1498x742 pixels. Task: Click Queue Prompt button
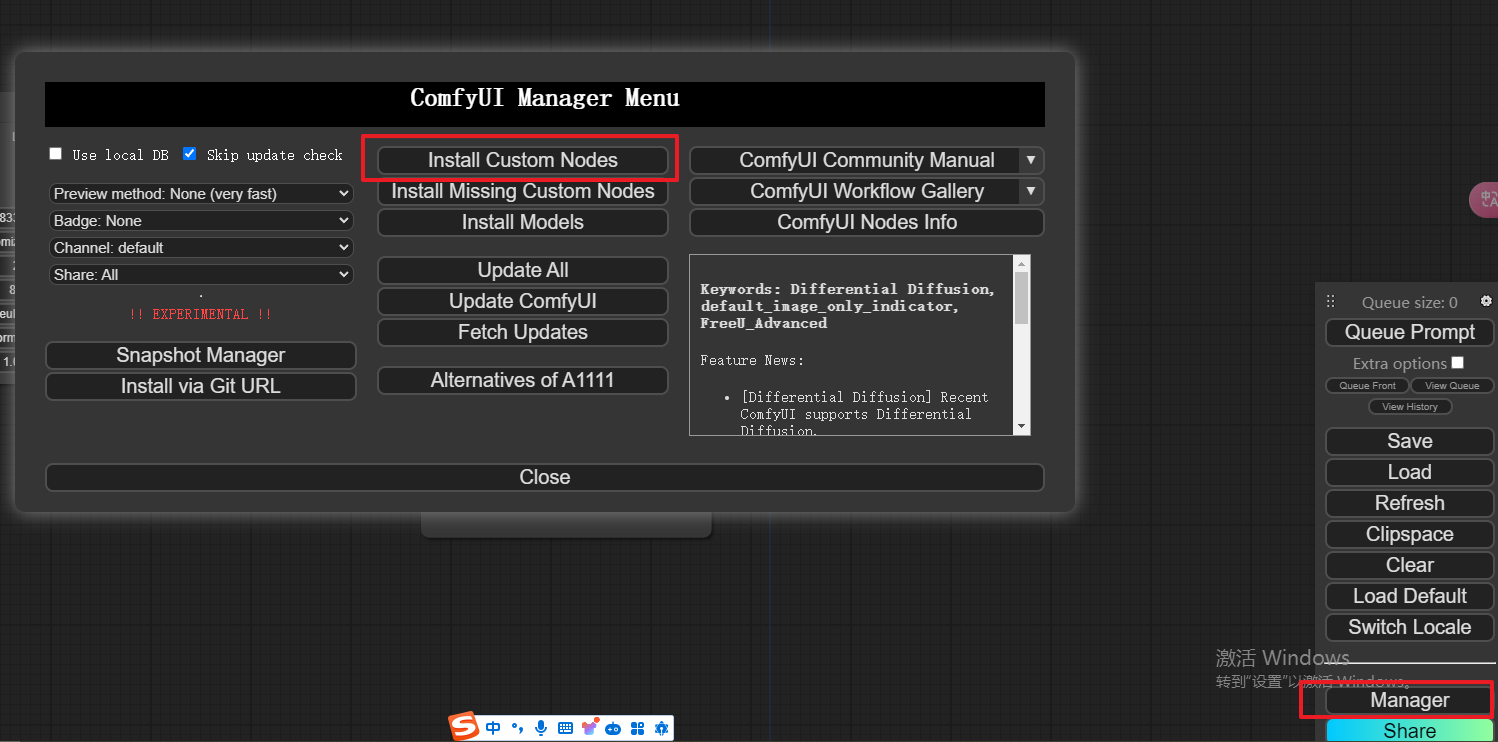(1410, 332)
